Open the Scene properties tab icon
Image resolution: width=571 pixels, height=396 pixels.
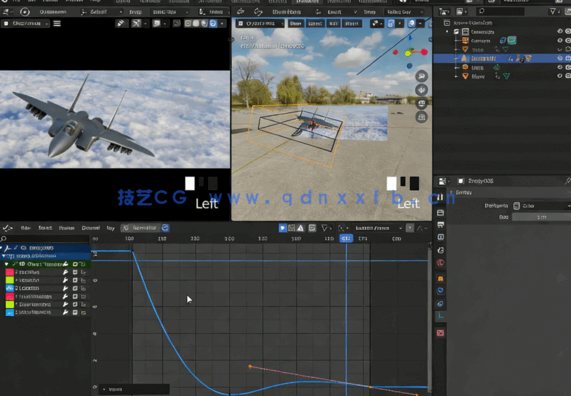tap(440, 250)
